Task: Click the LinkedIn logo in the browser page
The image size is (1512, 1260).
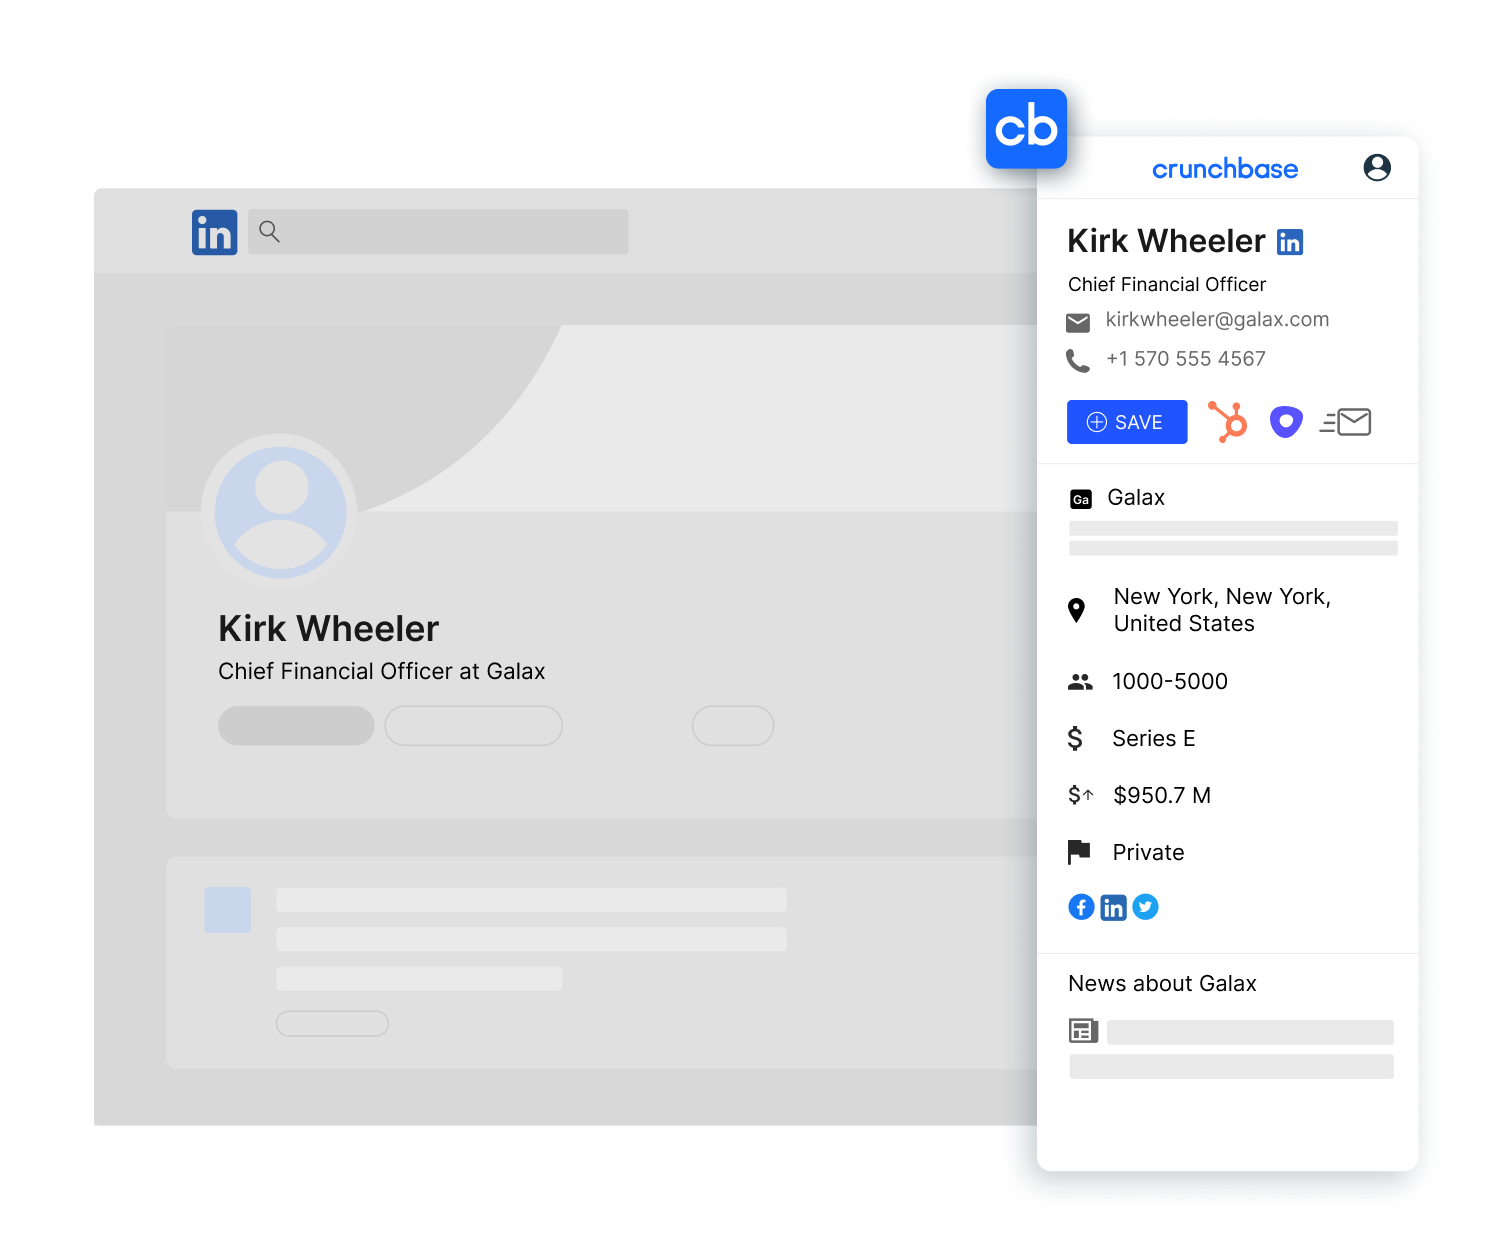Action: (215, 232)
